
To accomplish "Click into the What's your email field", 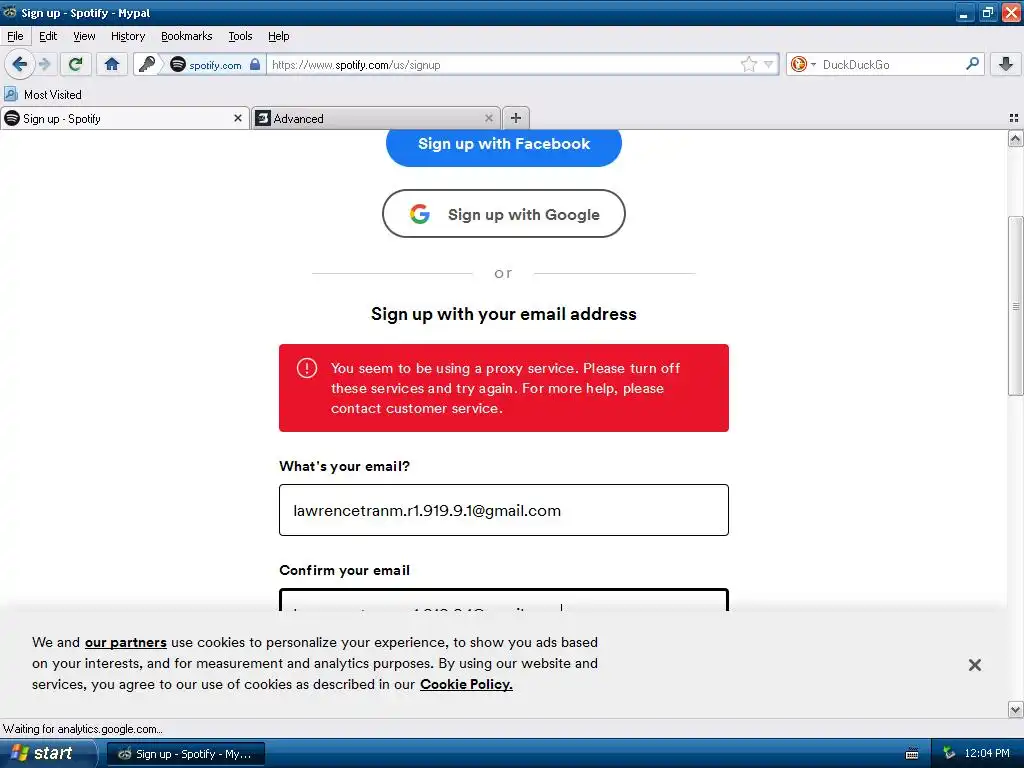I will tap(504, 510).
